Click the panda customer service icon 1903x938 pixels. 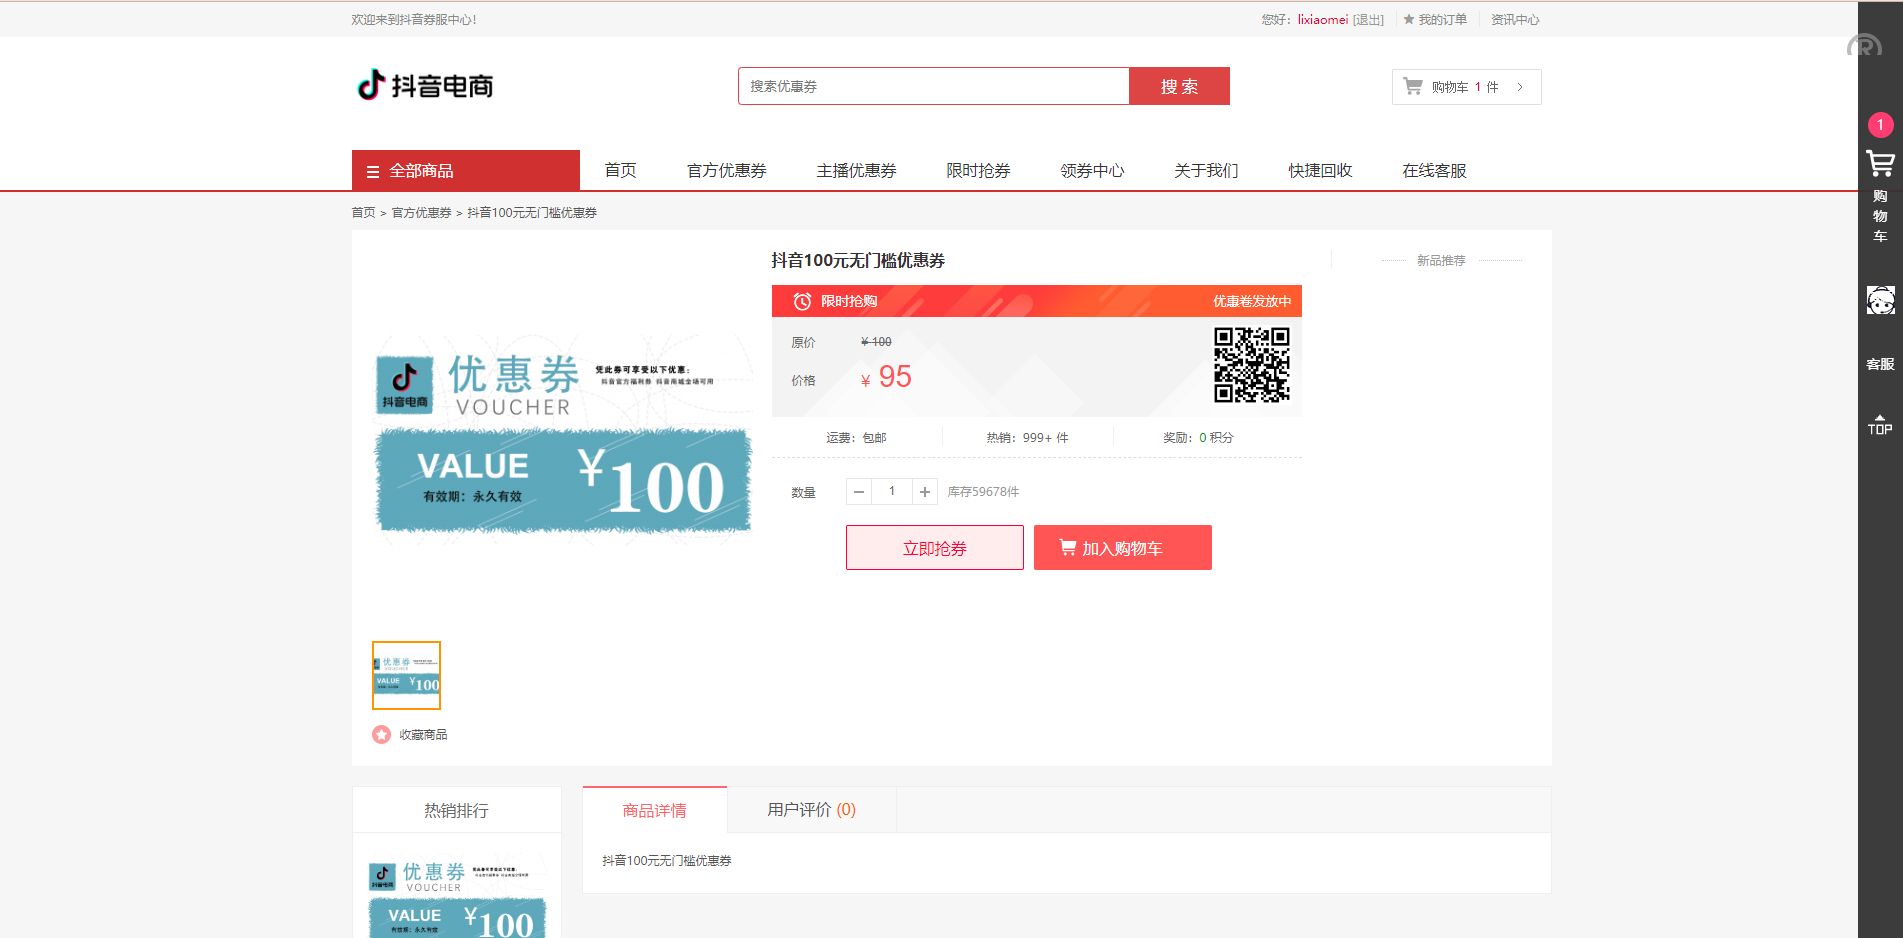1880,301
